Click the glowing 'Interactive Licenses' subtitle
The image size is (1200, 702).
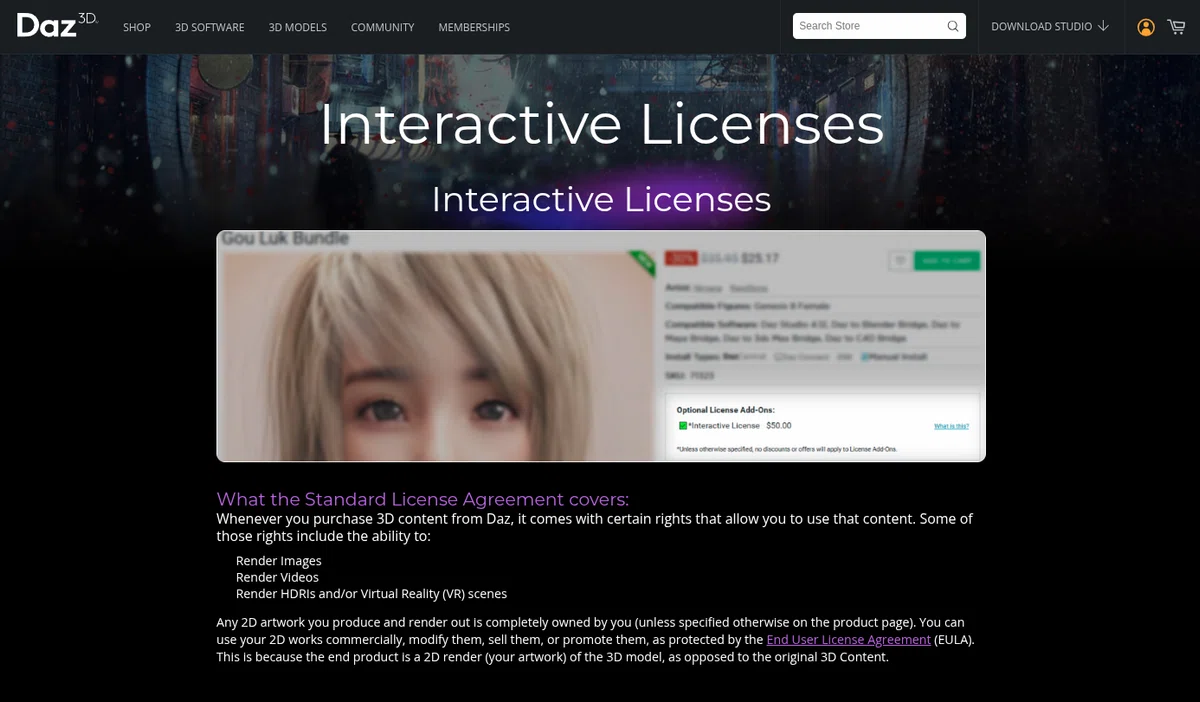pyautogui.click(x=601, y=199)
